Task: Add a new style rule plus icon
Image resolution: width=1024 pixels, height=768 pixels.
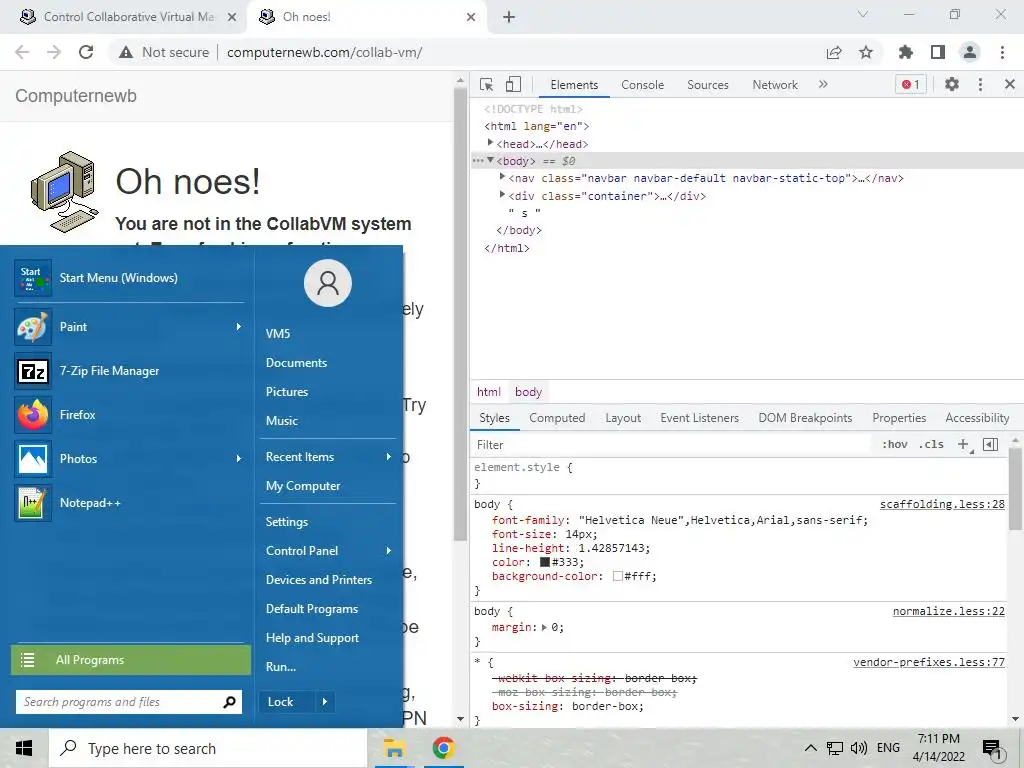Action: pyautogui.click(x=963, y=445)
